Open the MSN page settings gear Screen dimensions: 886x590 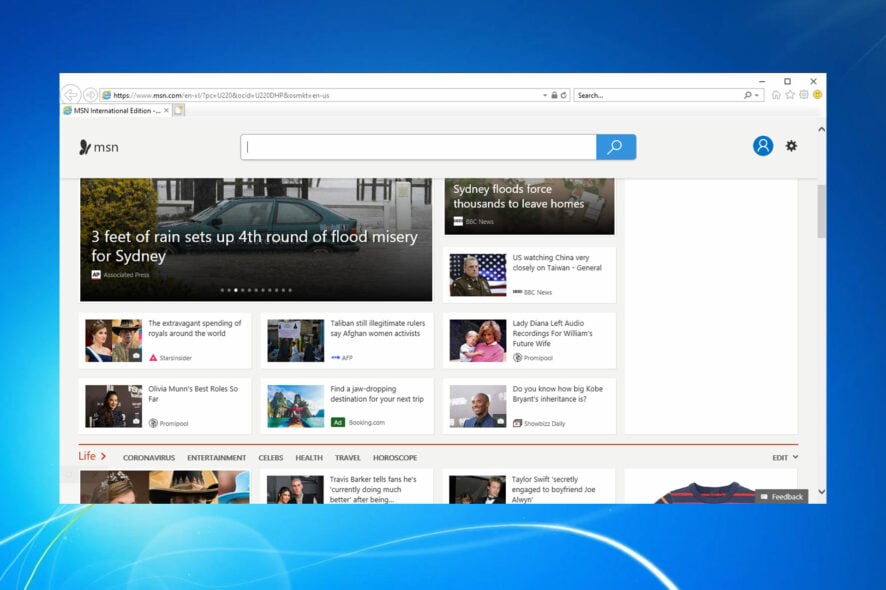[x=792, y=146]
